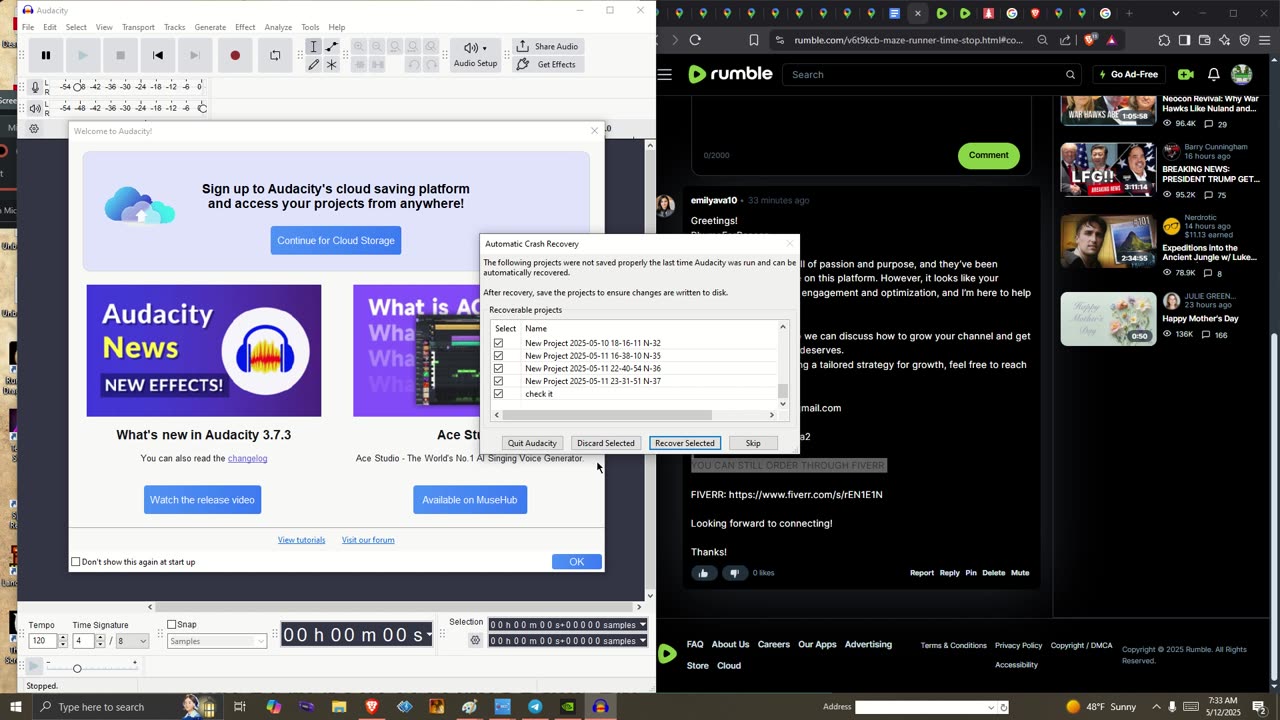Screen dimensions: 1280x720
Task: Open the Visit our forum link
Action: 368,540
